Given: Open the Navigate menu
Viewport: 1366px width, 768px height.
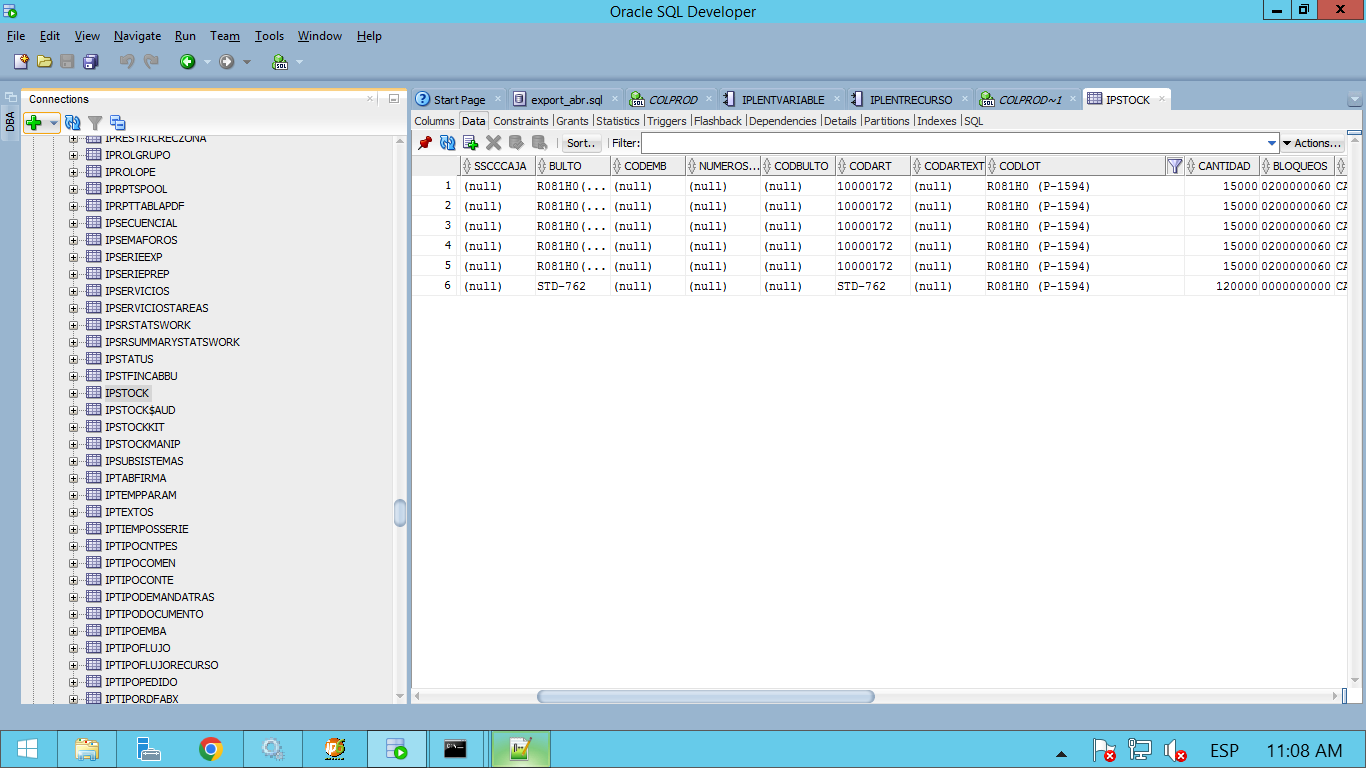Looking at the screenshot, I should (x=137, y=36).
